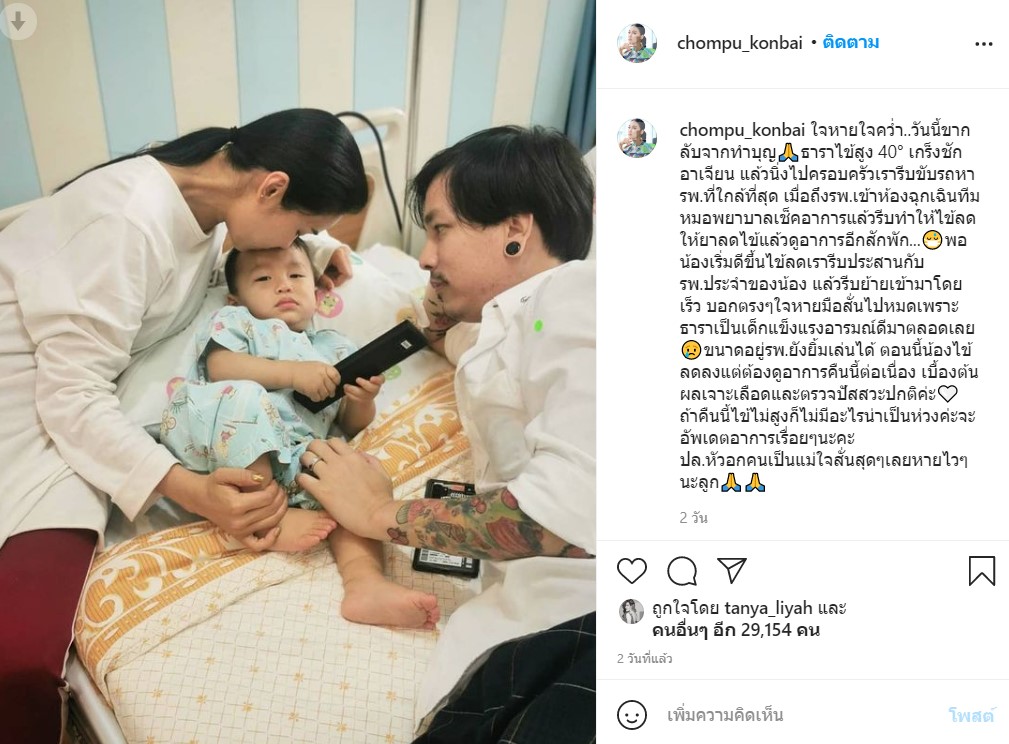Open chompu_konbai profile from header username
Screen dimensions: 1009x744
pyautogui.click(x=739, y=43)
